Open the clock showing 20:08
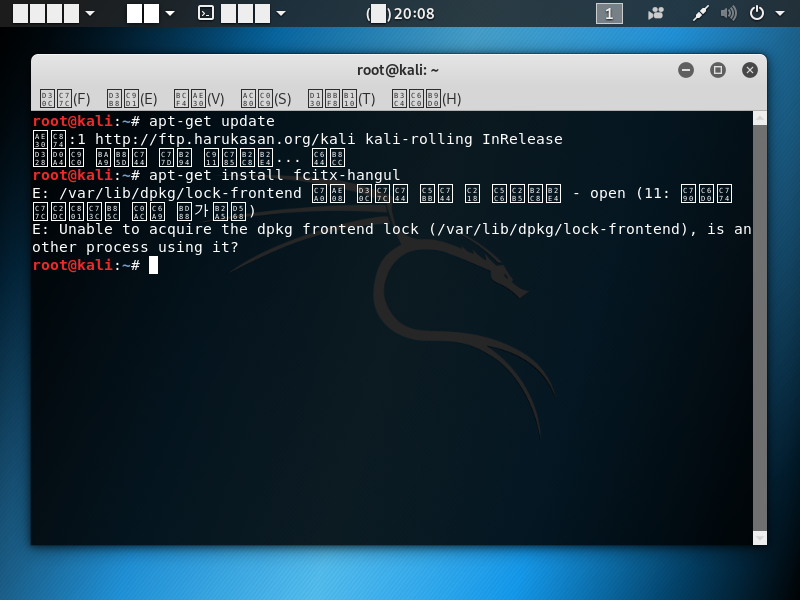Screen dimensions: 800x600 tap(400, 13)
